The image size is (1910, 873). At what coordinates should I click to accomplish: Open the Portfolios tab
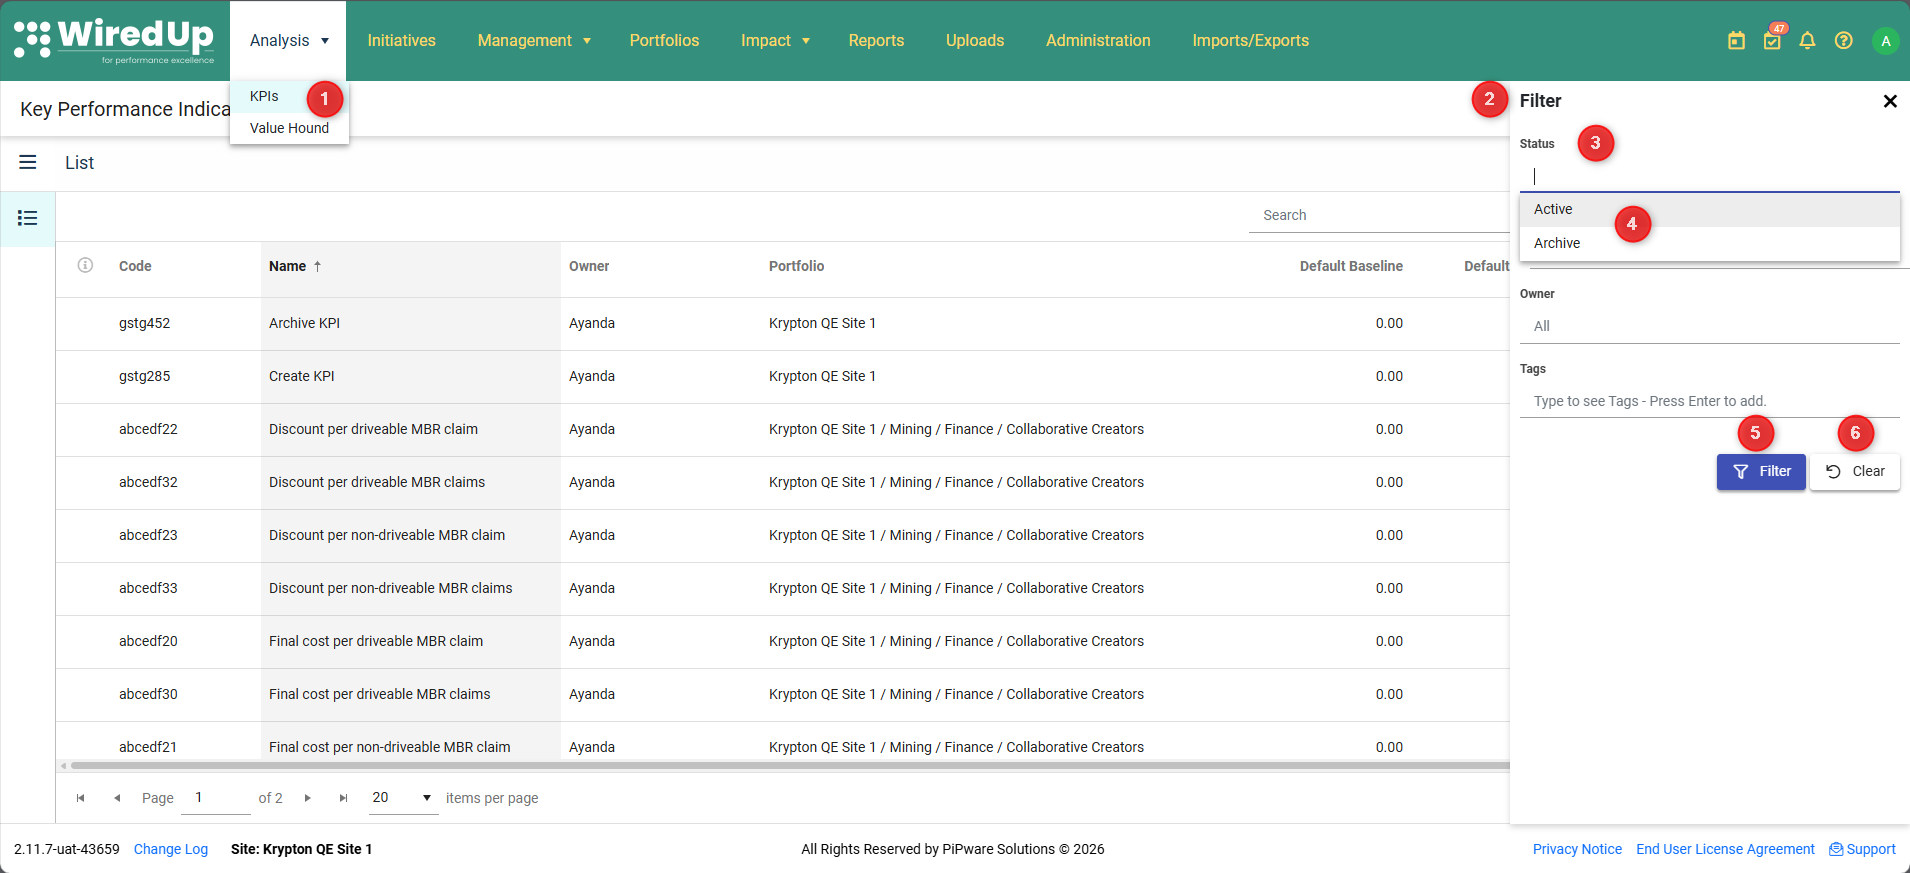(664, 41)
